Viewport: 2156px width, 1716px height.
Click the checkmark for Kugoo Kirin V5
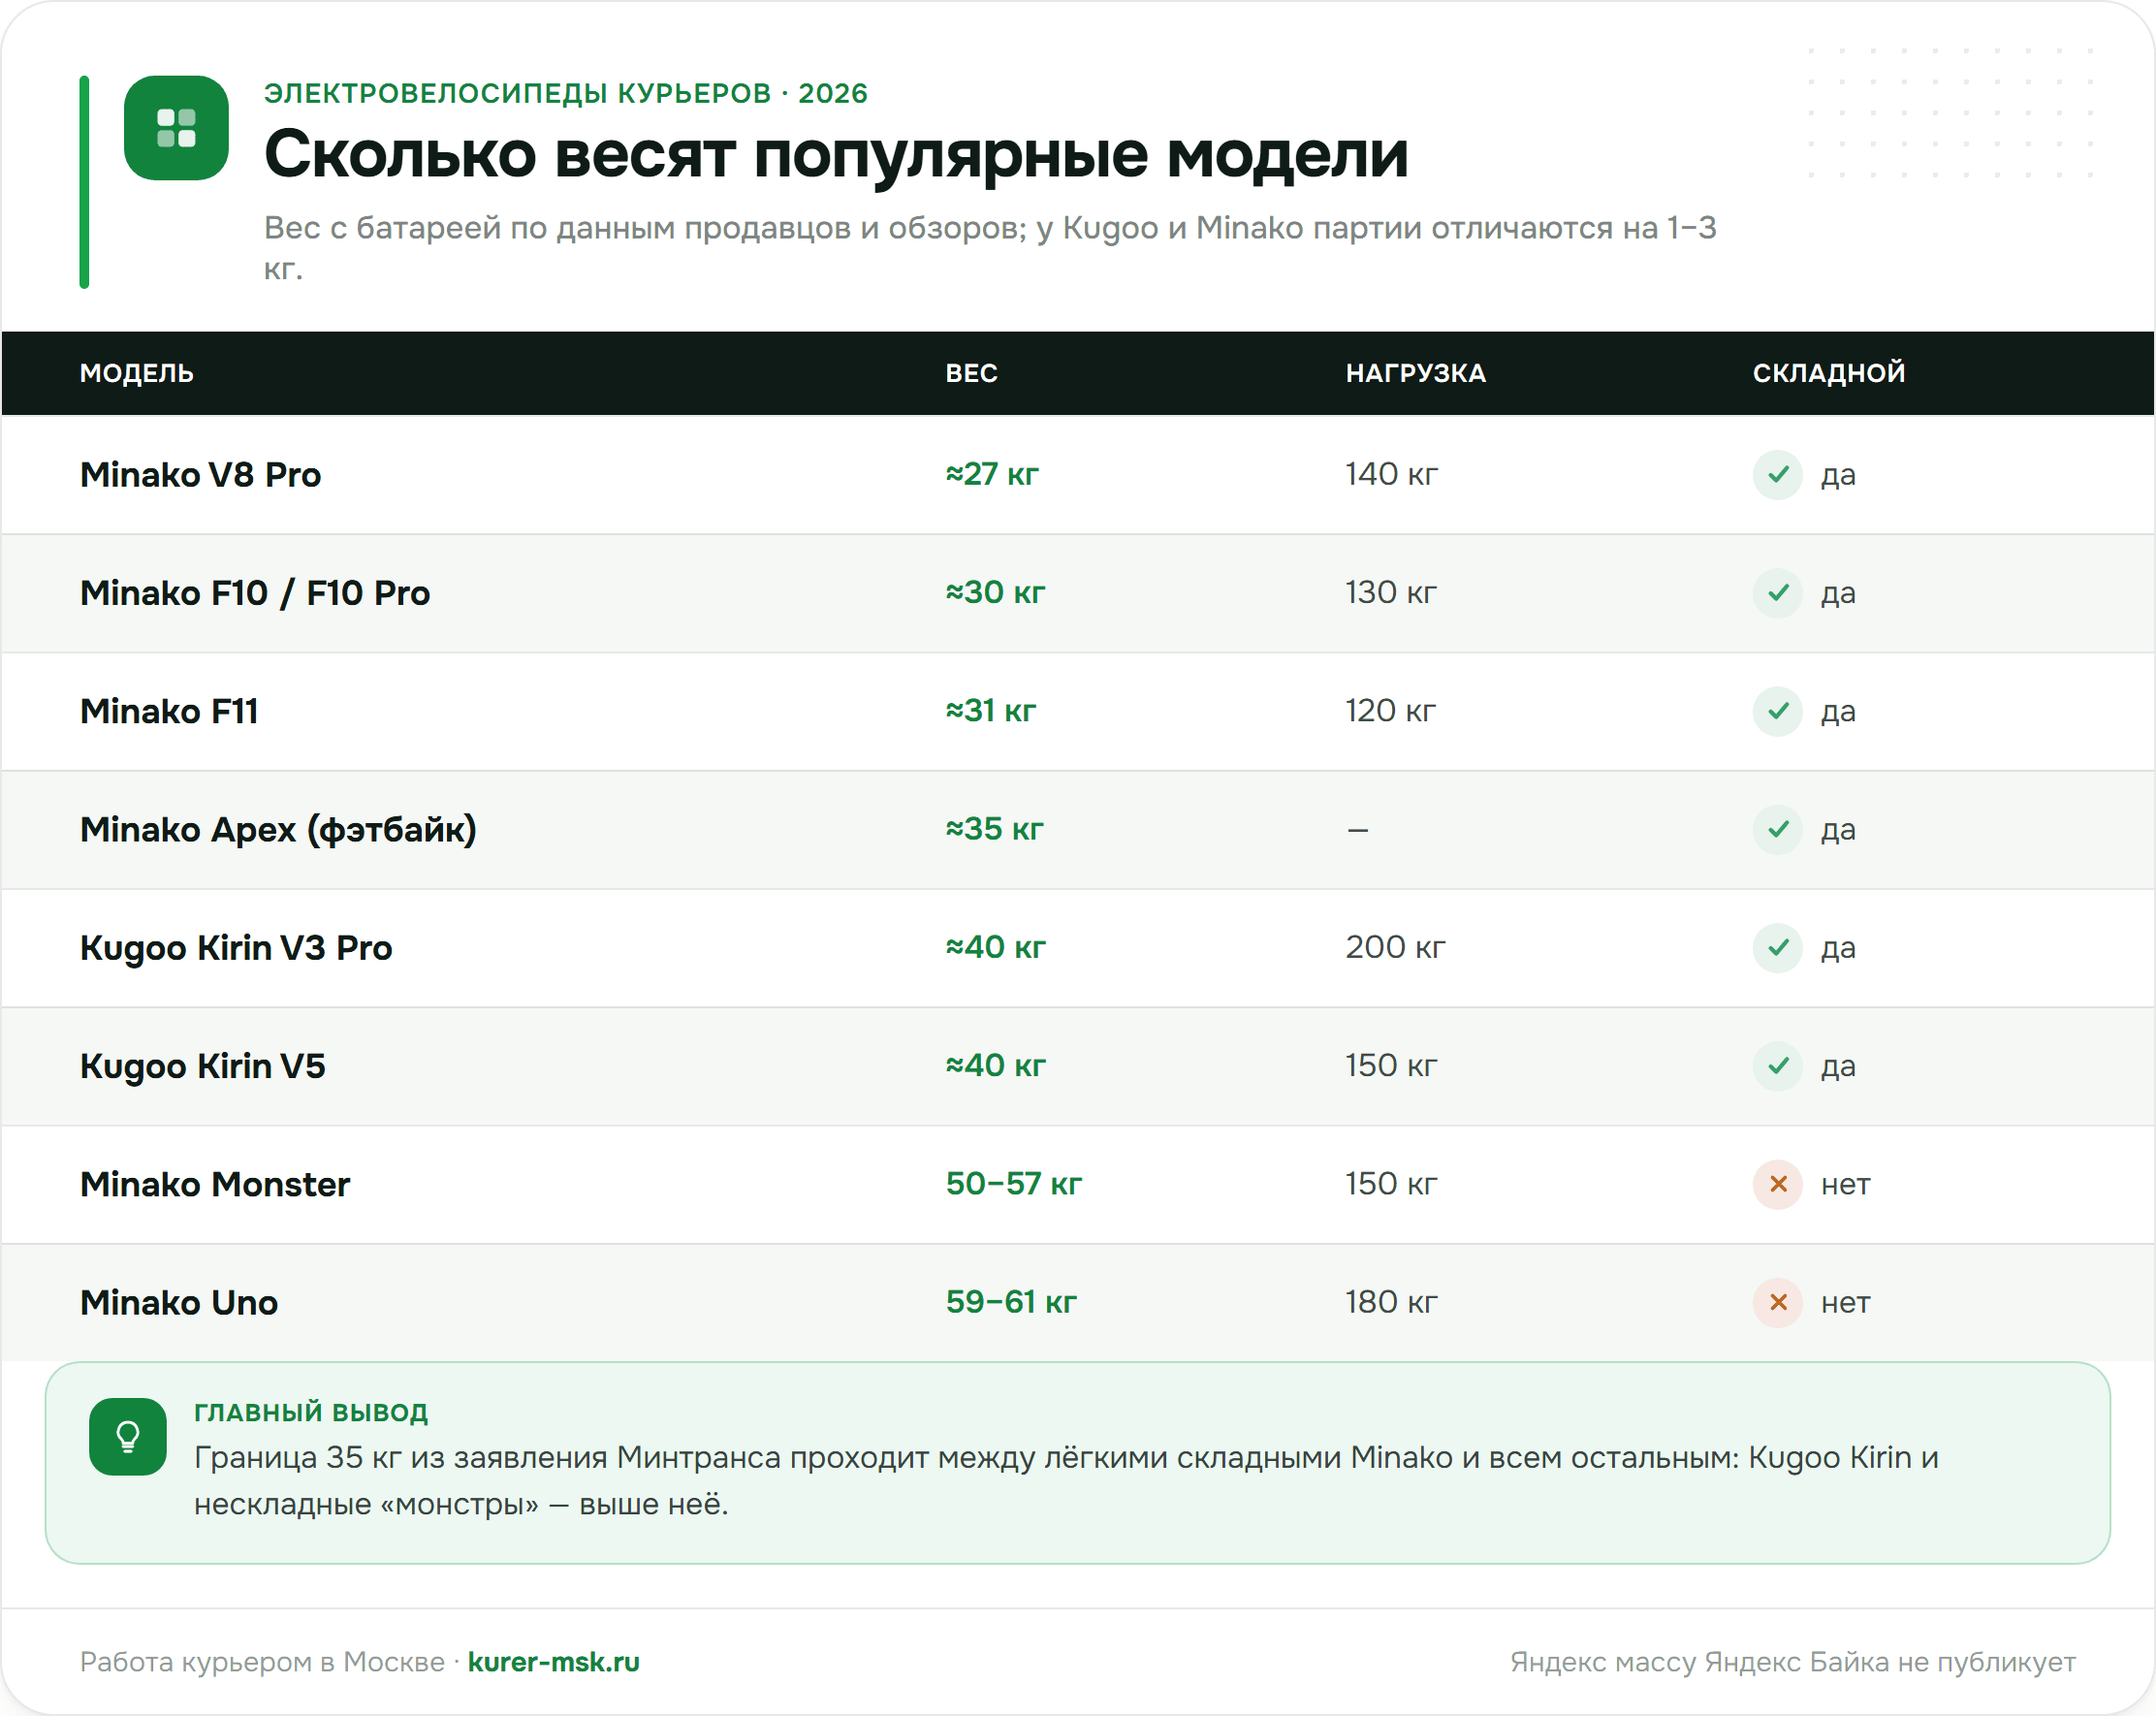[x=1778, y=1066]
